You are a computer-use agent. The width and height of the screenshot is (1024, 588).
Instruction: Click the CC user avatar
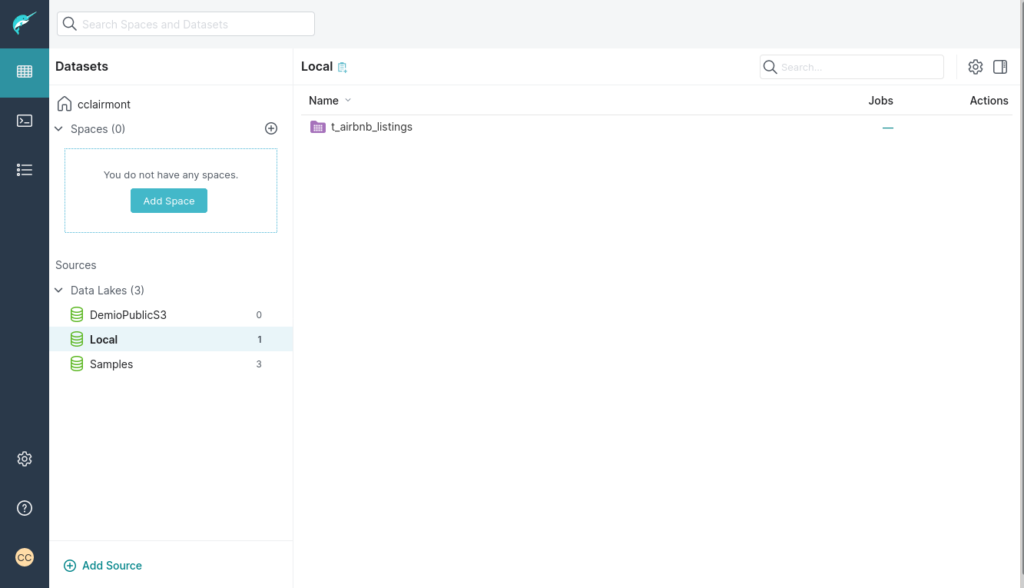(24, 557)
